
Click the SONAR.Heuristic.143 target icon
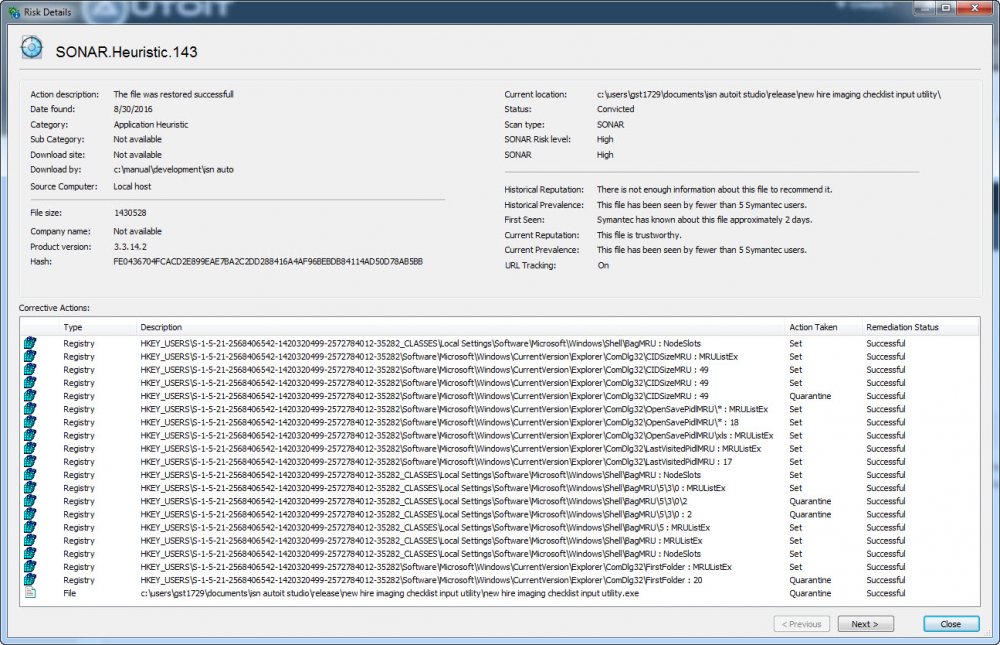pyautogui.click(x=31, y=48)
